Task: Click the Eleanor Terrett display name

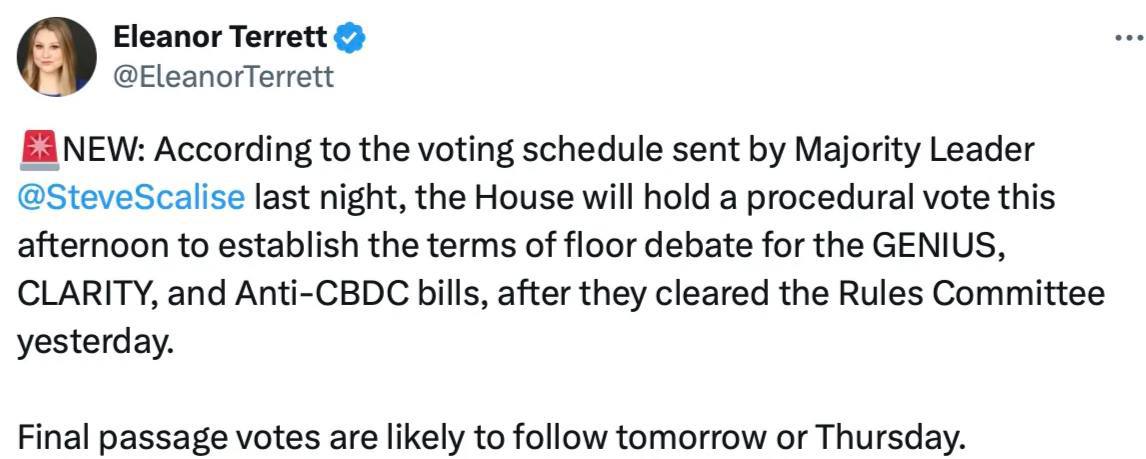Action: [220, 38]
